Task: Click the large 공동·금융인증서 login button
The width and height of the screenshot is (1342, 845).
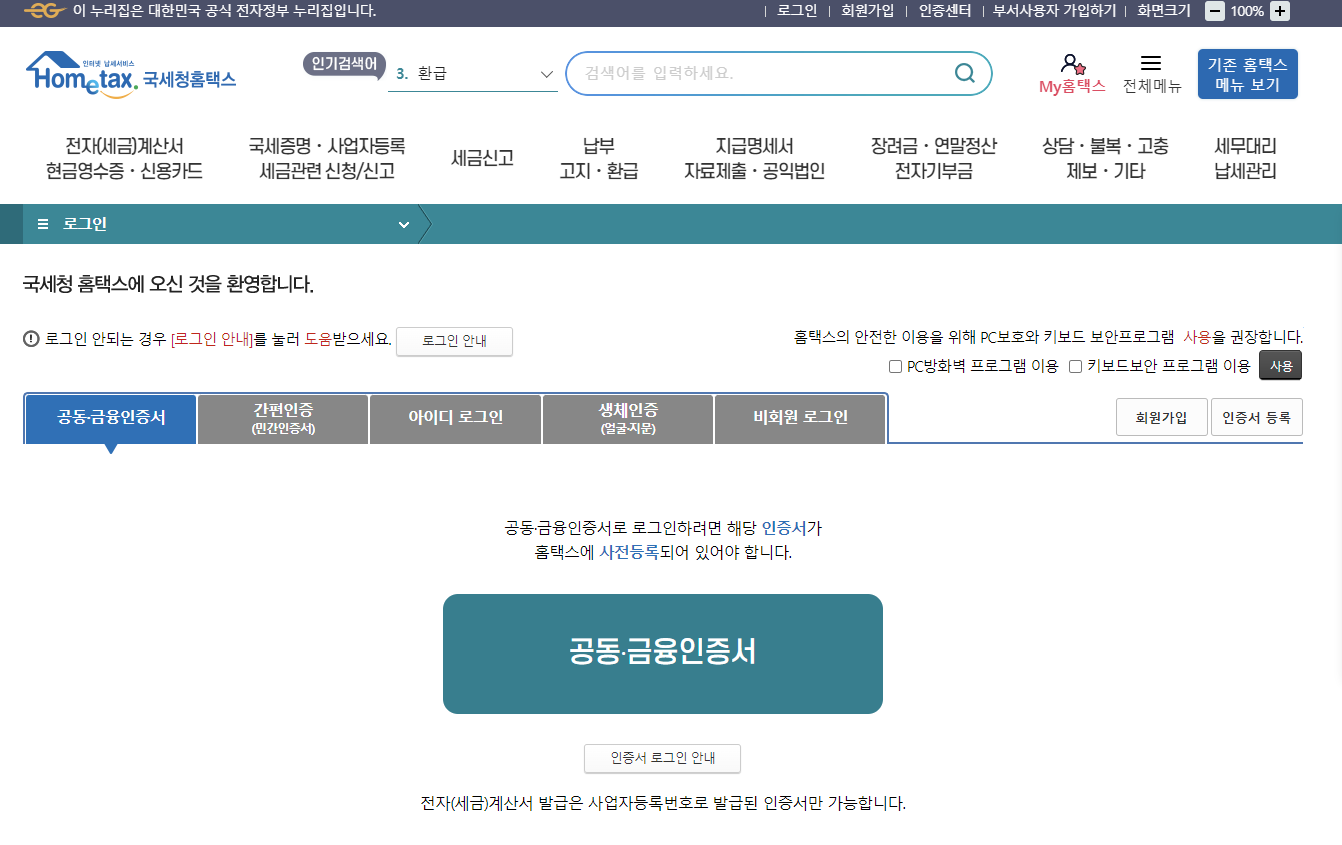Action: [x=662, y=653]
